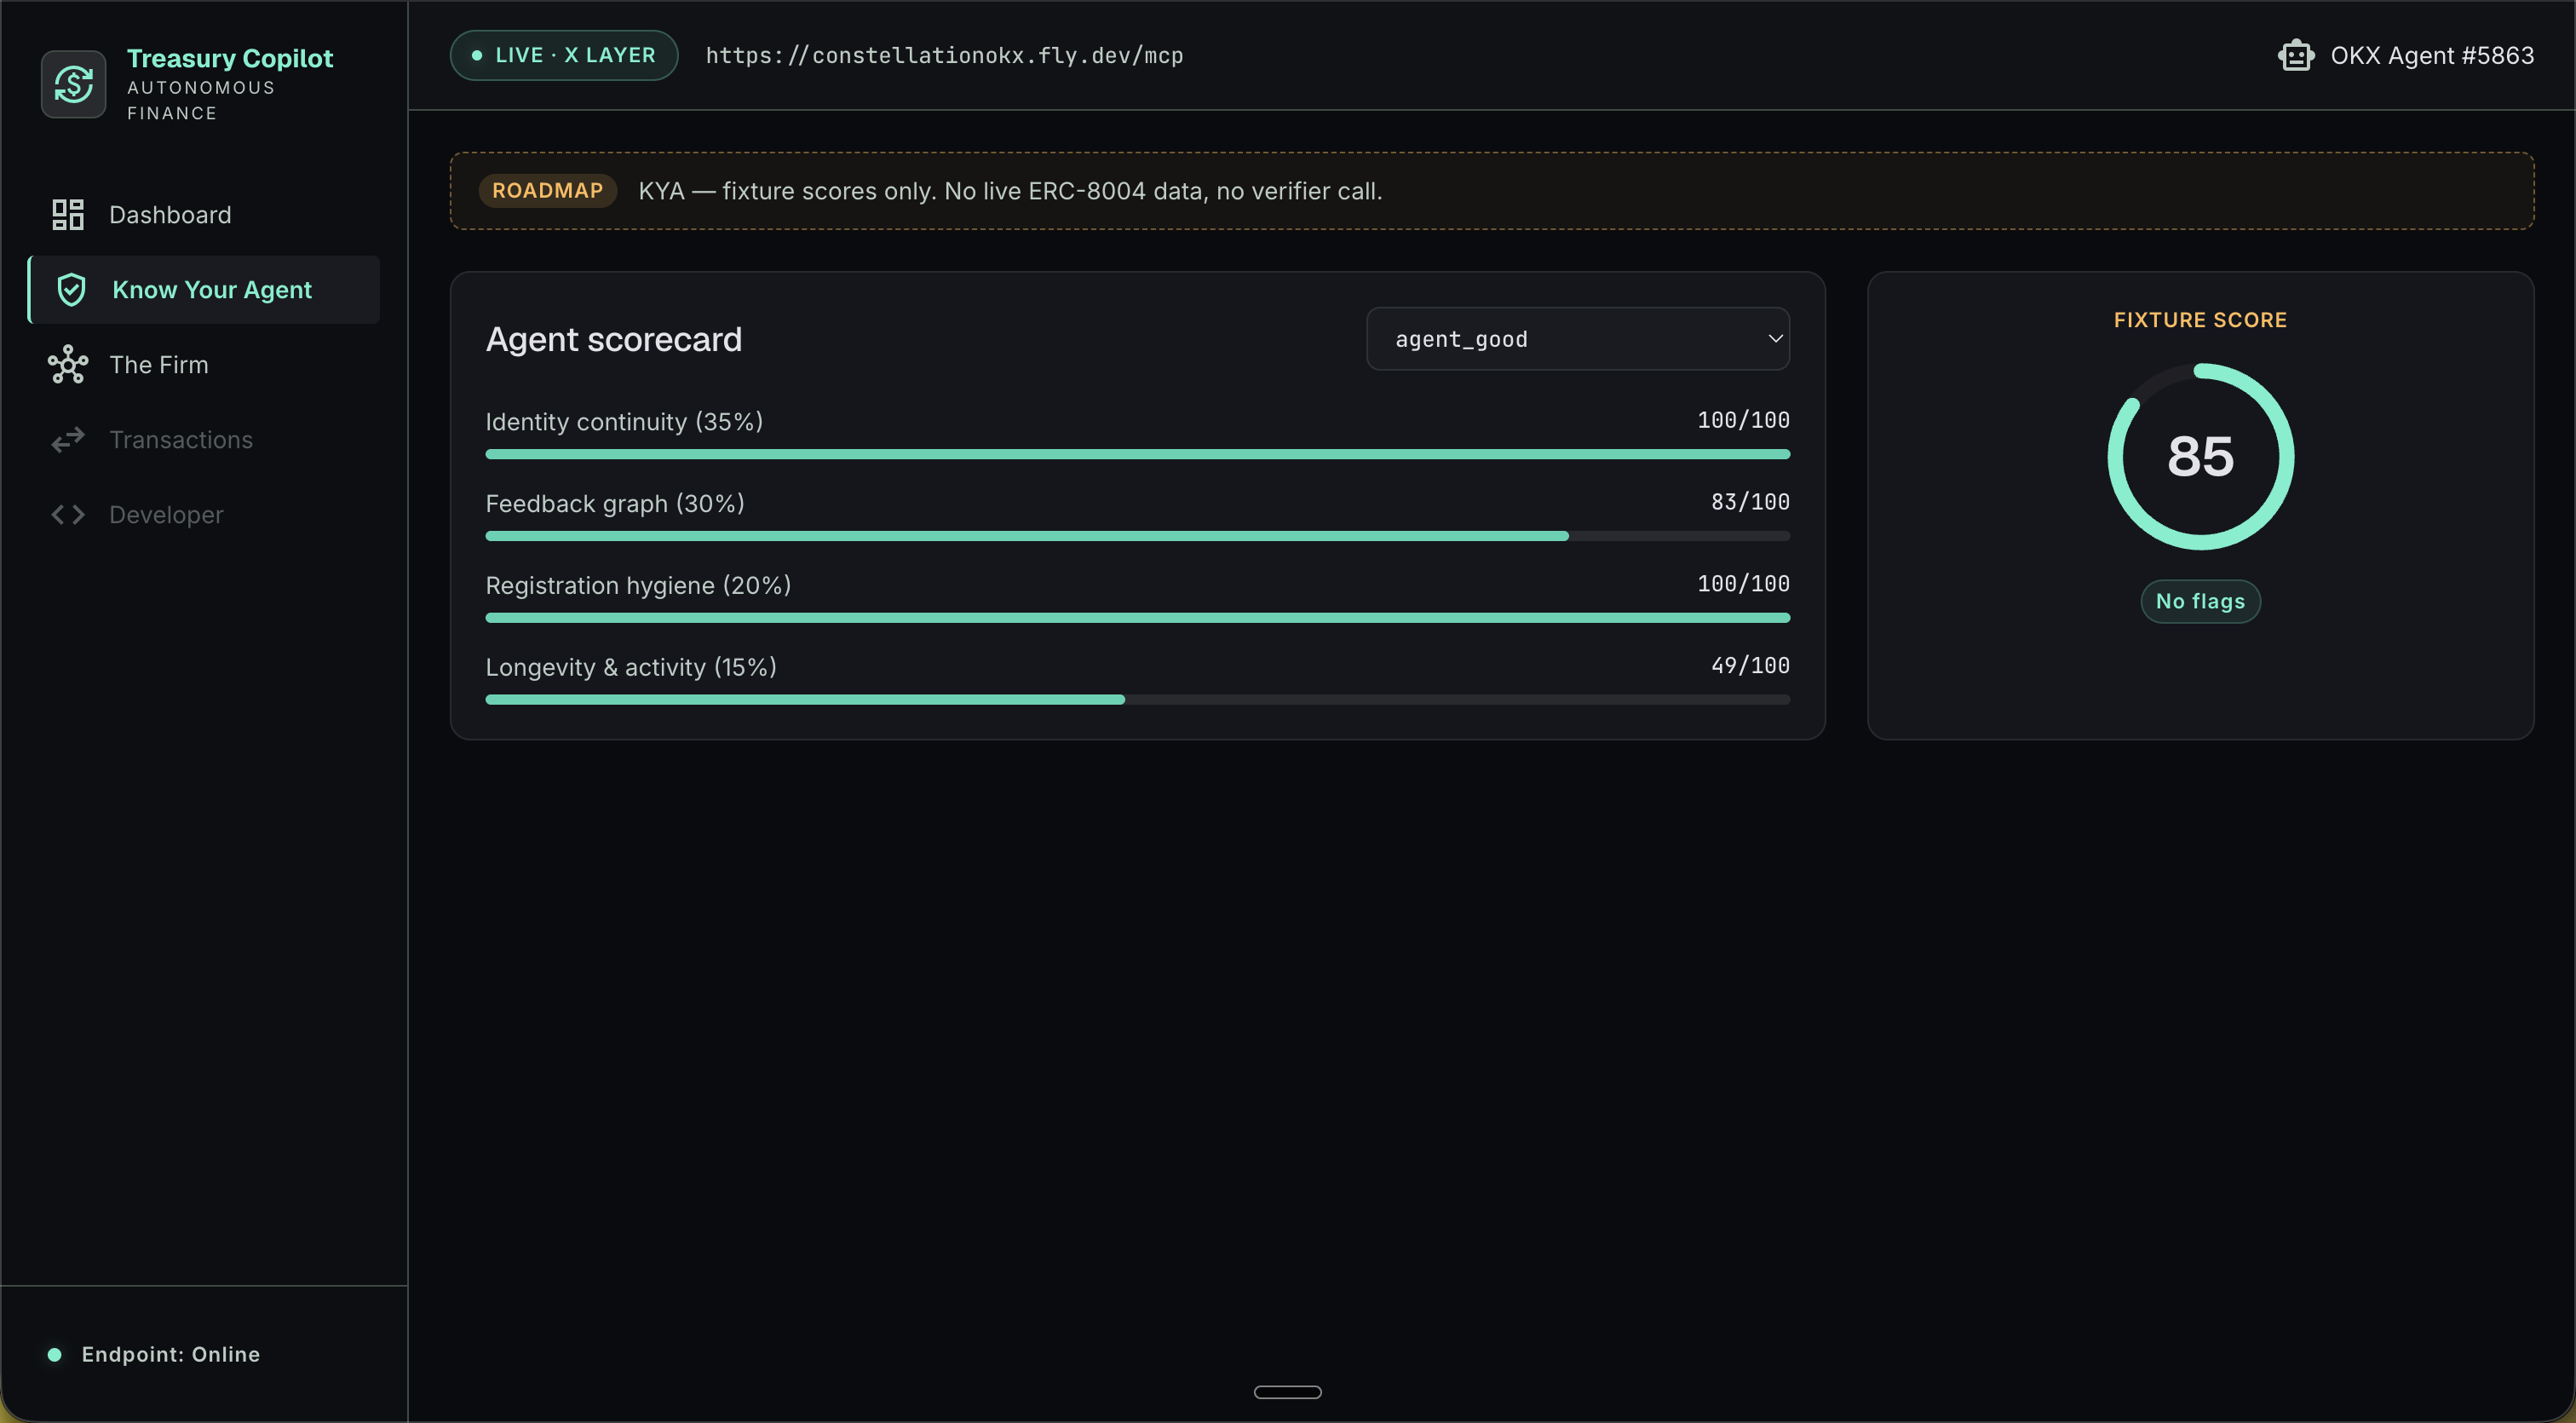
Task: Click the Transactions arrows icon
Action: click(68, 440)
